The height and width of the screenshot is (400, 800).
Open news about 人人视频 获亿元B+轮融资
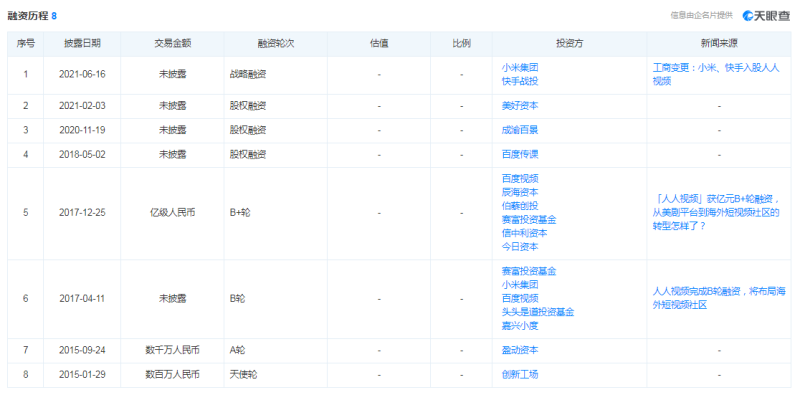pos(716,213)
